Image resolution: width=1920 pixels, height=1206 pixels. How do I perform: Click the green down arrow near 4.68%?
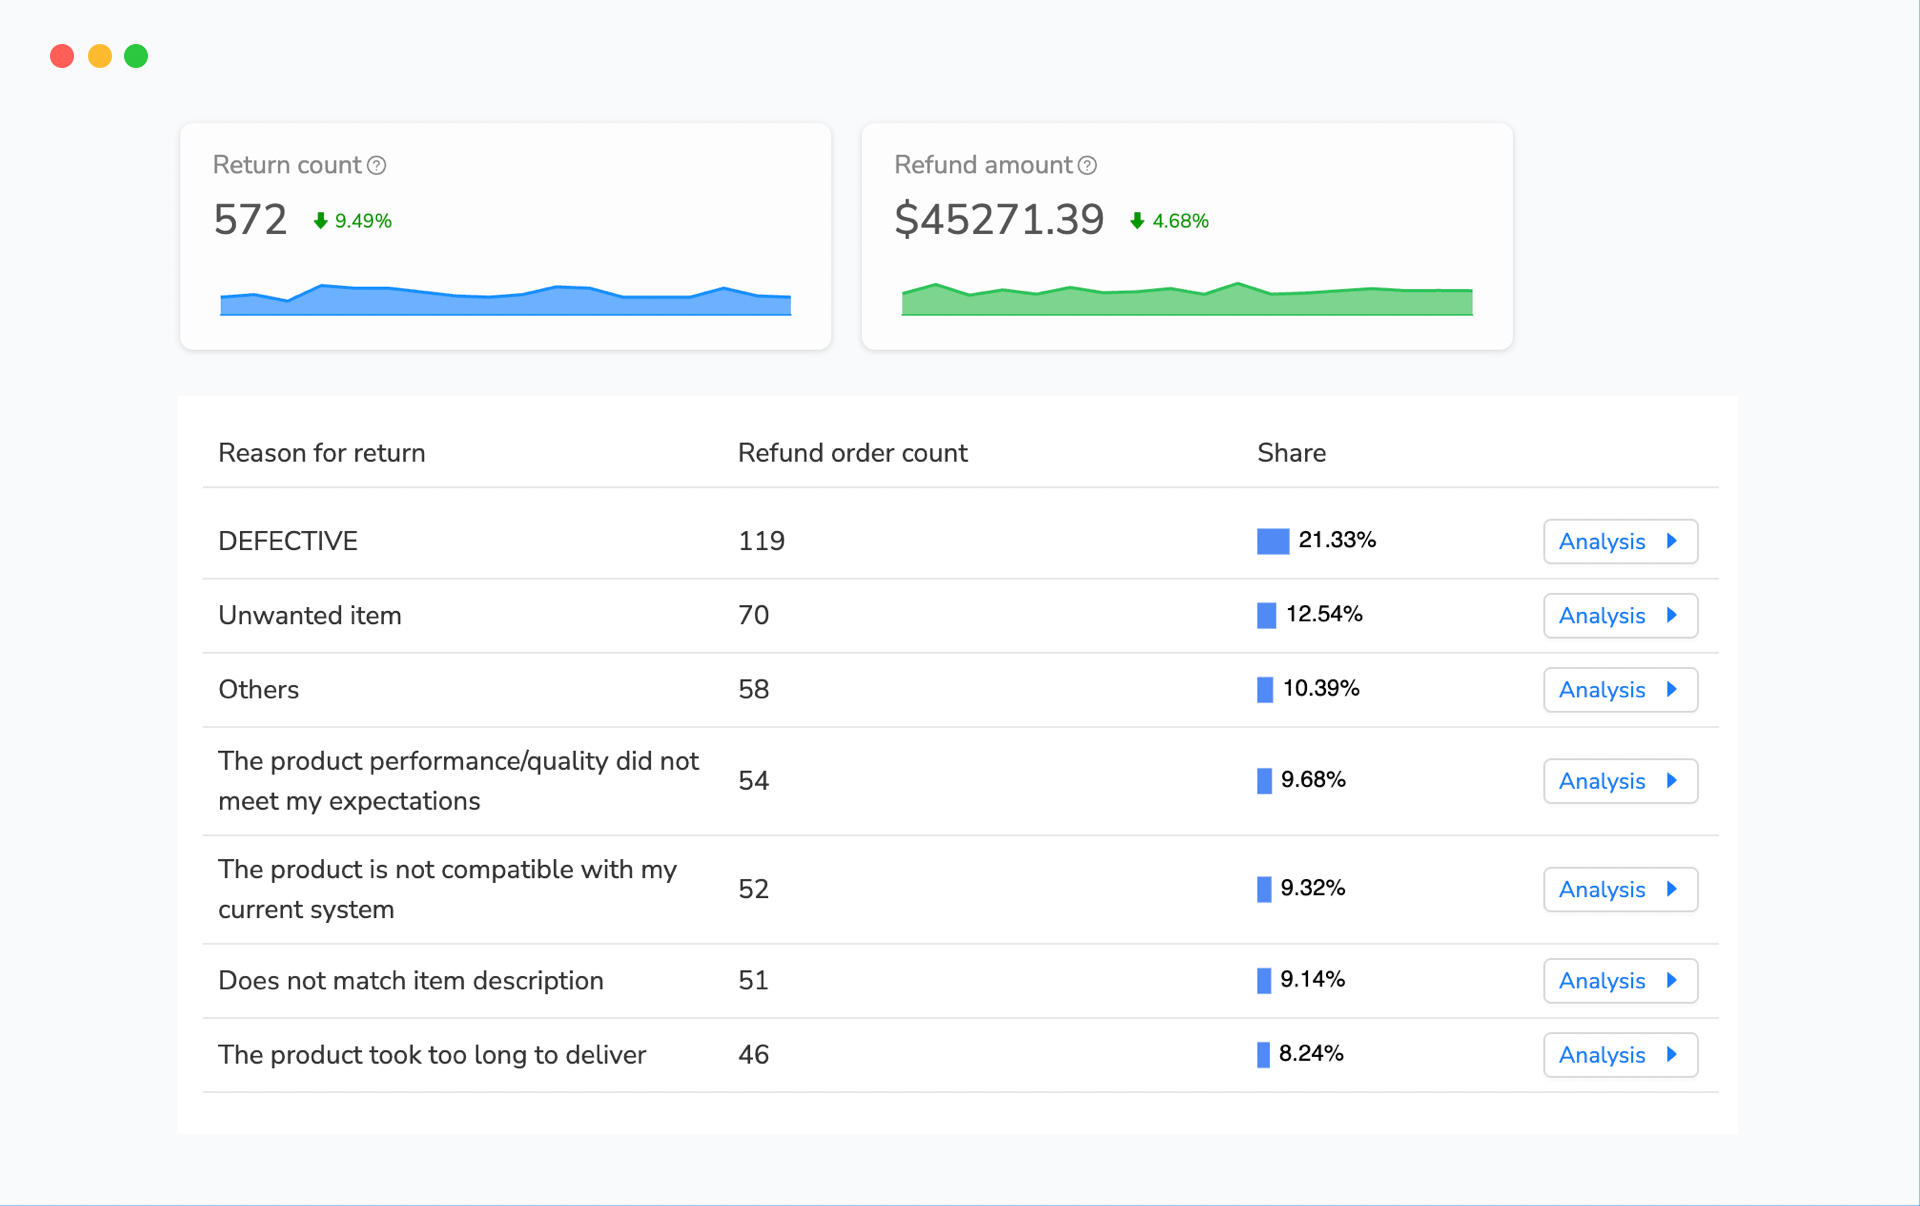1136,220
